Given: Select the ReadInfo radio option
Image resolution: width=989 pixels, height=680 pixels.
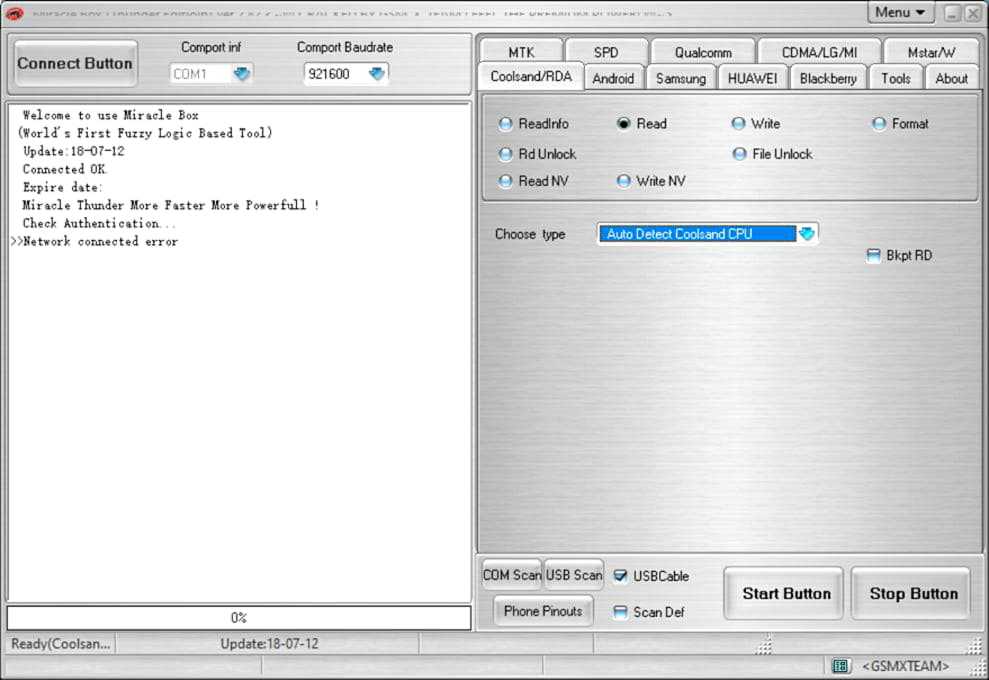Looking at the screenshot, I should pos(506,124).
